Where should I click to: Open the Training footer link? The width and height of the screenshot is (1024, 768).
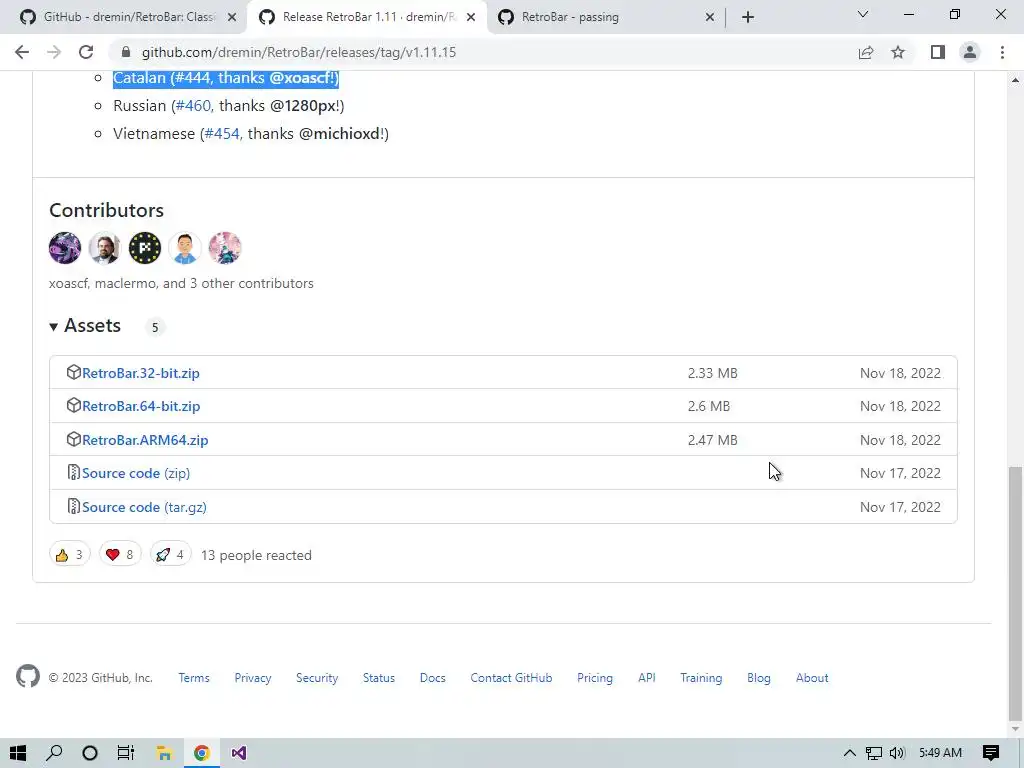701,678
